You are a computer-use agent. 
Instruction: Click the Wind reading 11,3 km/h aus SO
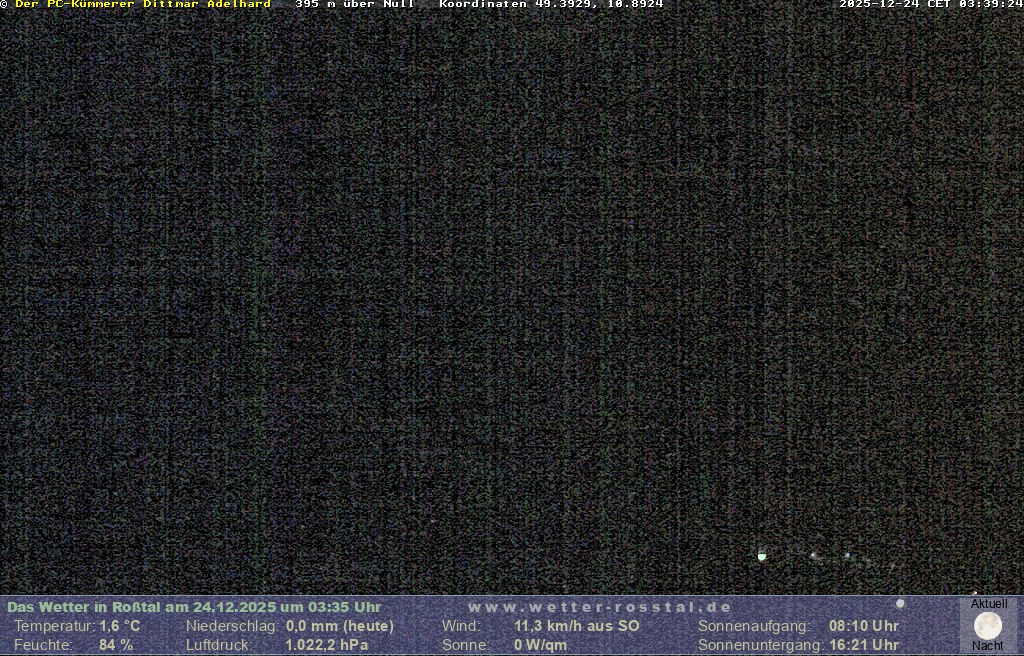(x=577, y=626)
